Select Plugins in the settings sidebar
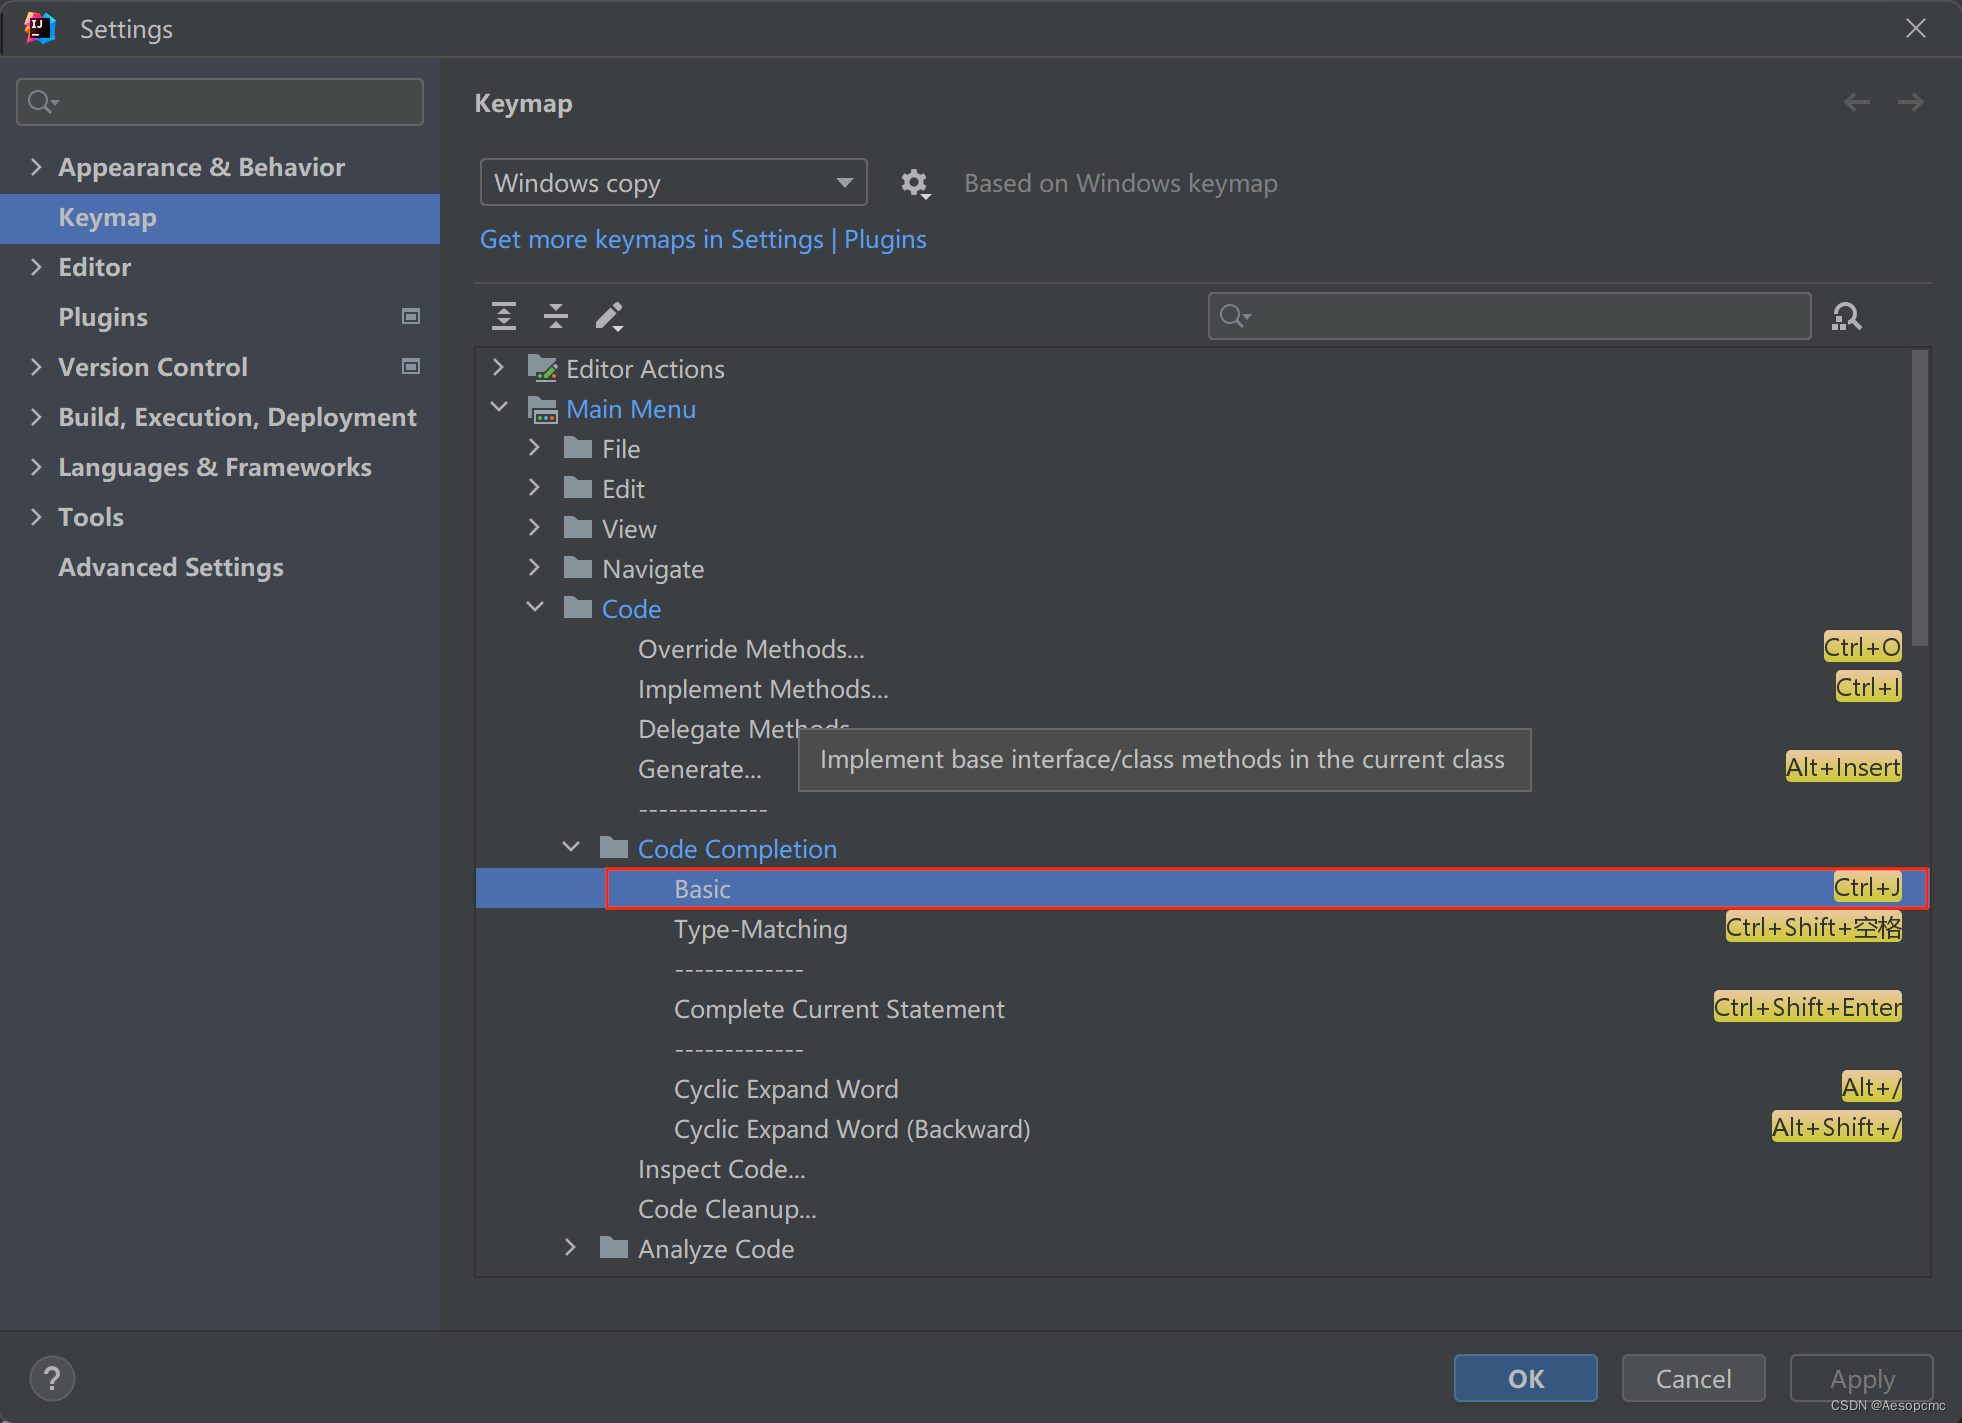This screenshot has height=1423, width=1962. (x=103, y=317)
